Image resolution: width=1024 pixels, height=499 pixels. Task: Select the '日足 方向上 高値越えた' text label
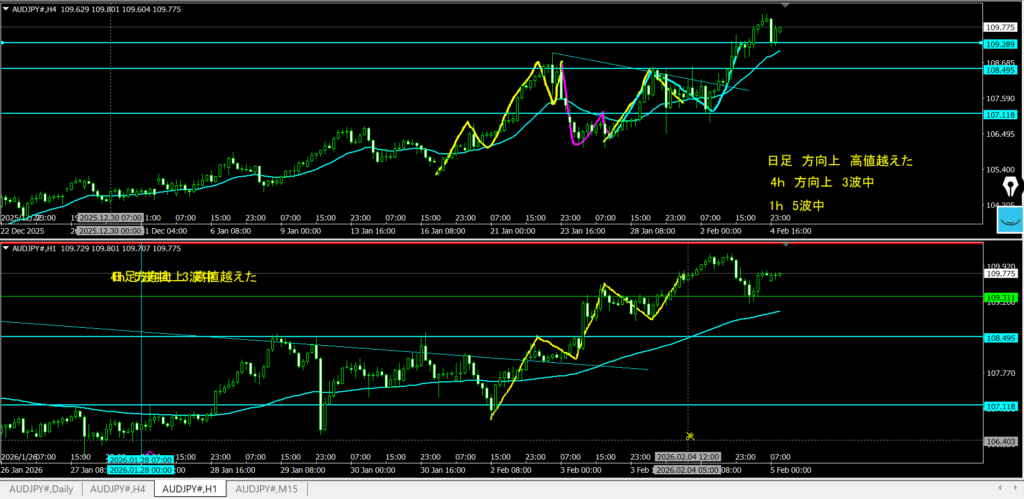click(x=839, y=160)
